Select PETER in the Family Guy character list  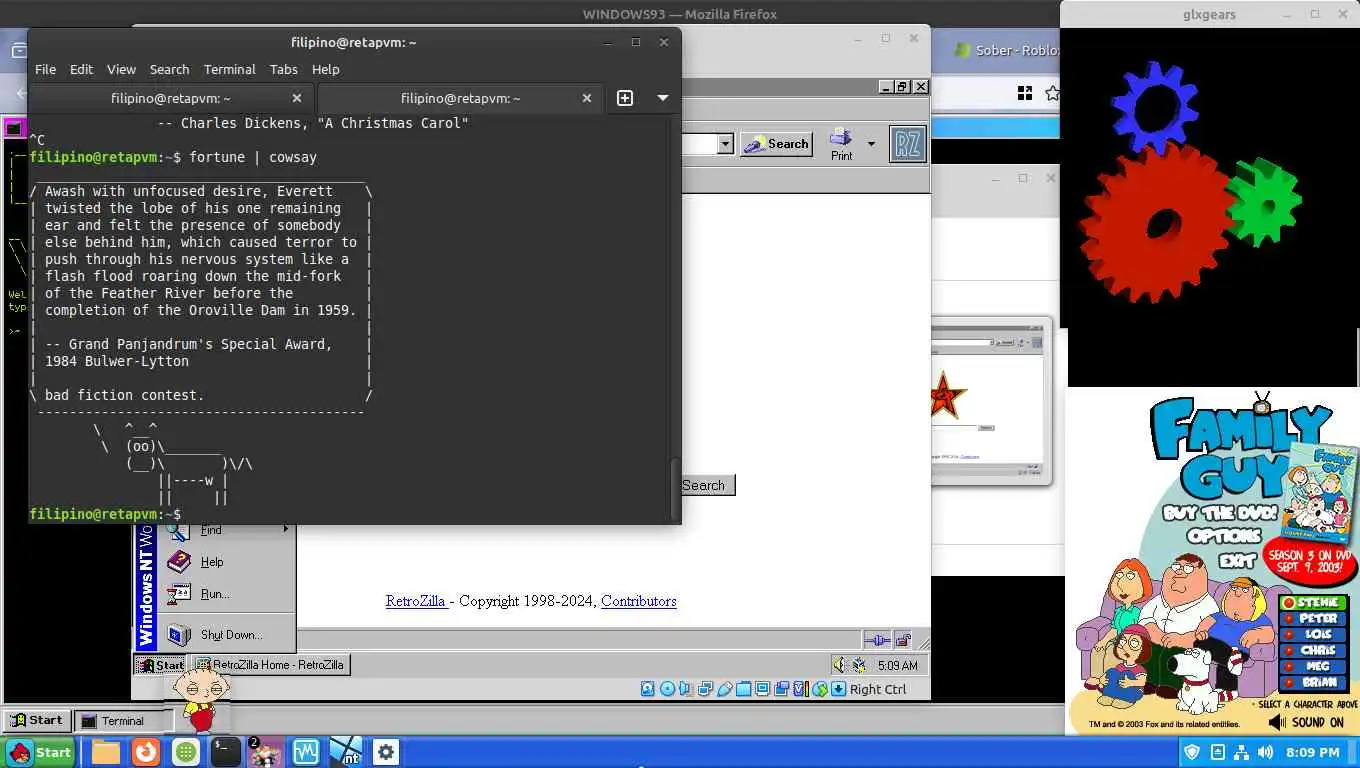point(1315,619)
